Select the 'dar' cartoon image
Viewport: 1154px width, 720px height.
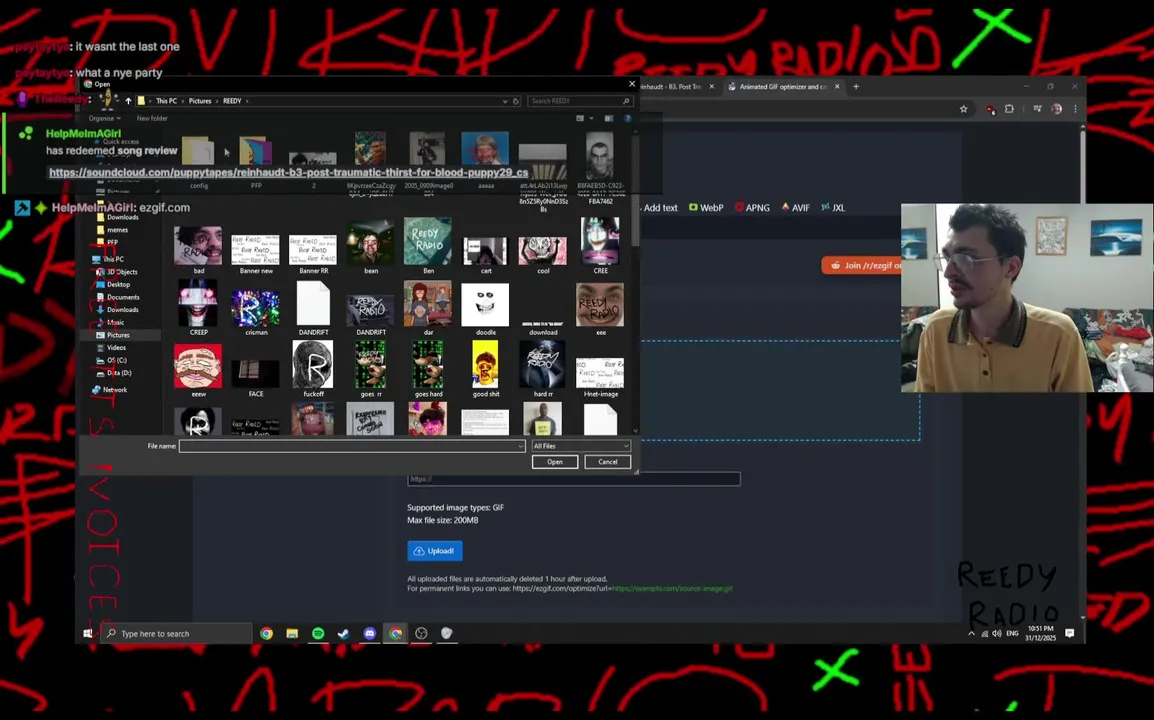click(x=428, y=308)
